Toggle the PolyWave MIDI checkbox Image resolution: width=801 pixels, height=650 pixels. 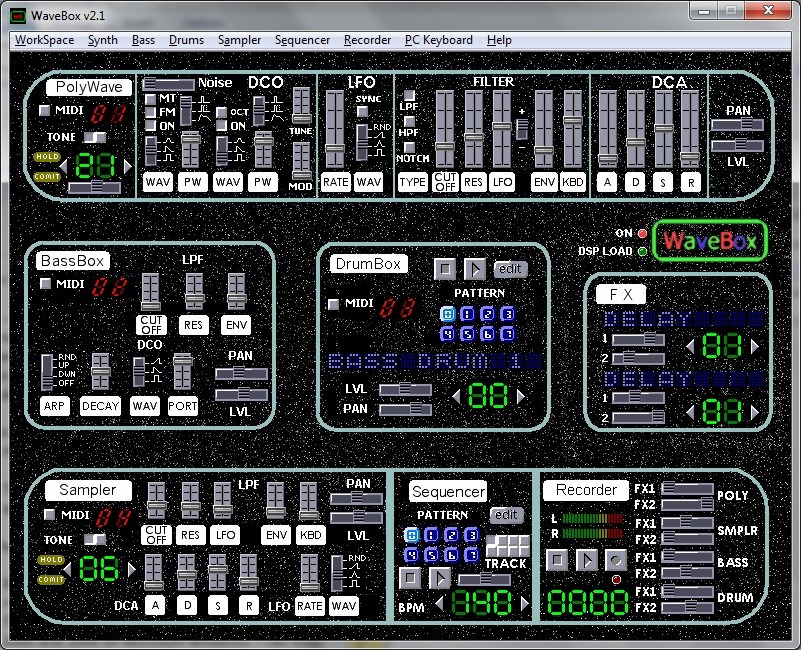[x=45, y=110]
